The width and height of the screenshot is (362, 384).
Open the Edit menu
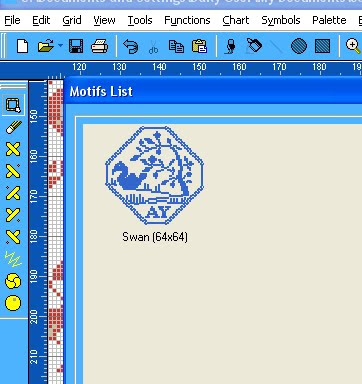pos(41,20)
